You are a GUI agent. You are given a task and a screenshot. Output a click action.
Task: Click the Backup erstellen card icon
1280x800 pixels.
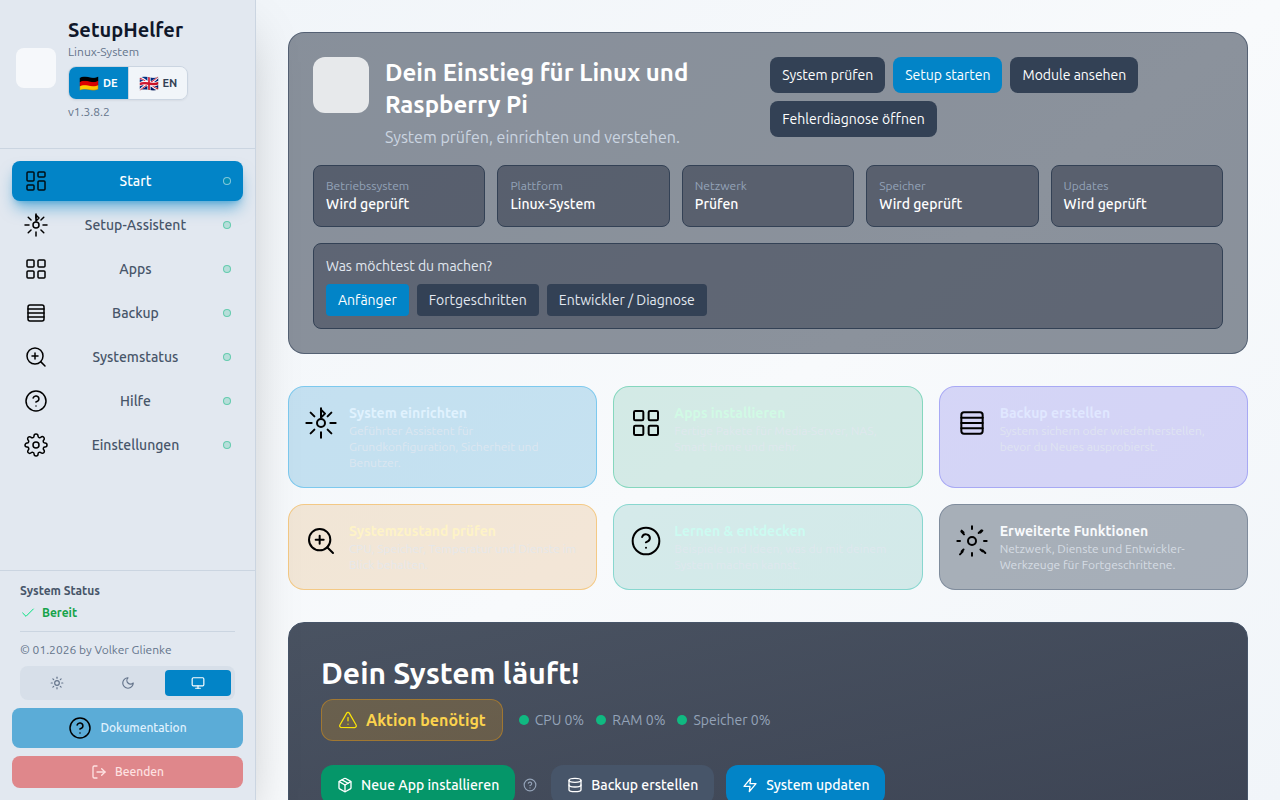coord(972,423)
